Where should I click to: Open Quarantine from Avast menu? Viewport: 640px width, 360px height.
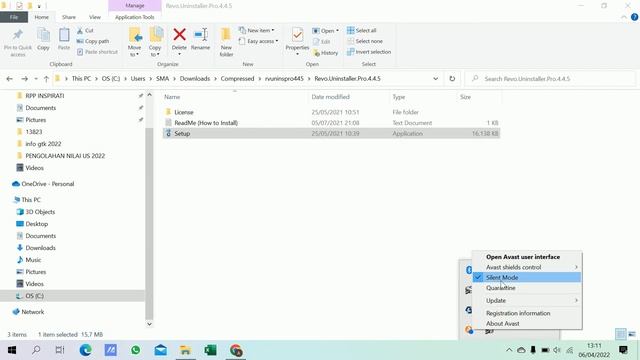pos(500,288)
